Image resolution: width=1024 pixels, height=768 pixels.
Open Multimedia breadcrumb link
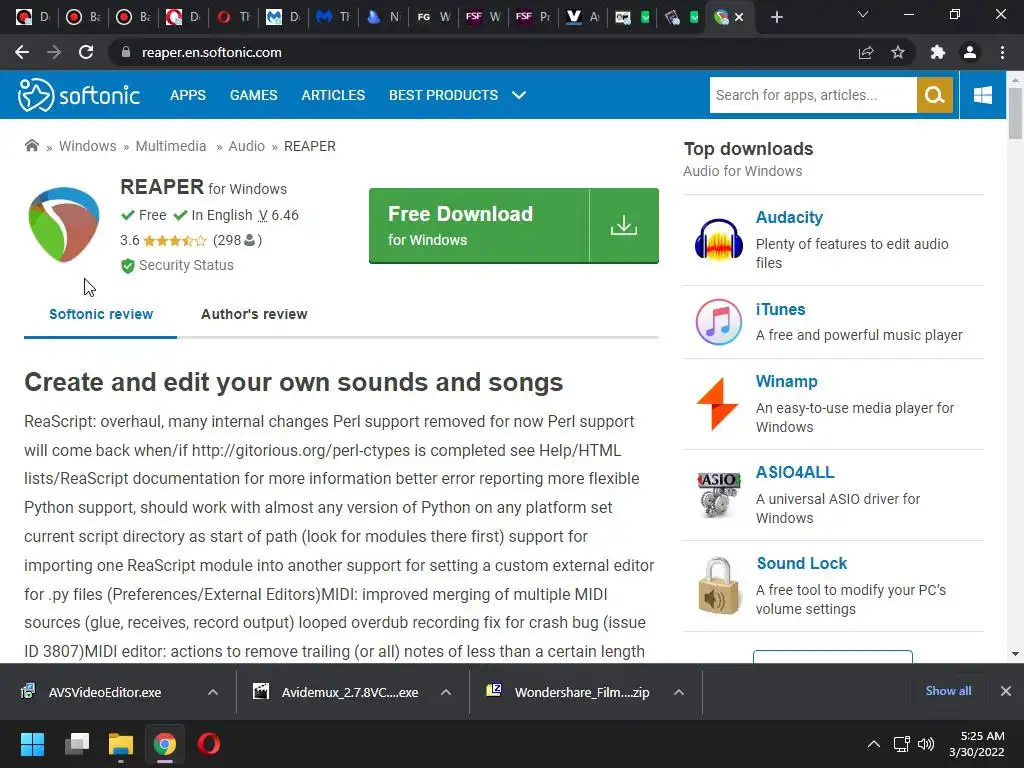pyautogui.click(x=170, y=146)
